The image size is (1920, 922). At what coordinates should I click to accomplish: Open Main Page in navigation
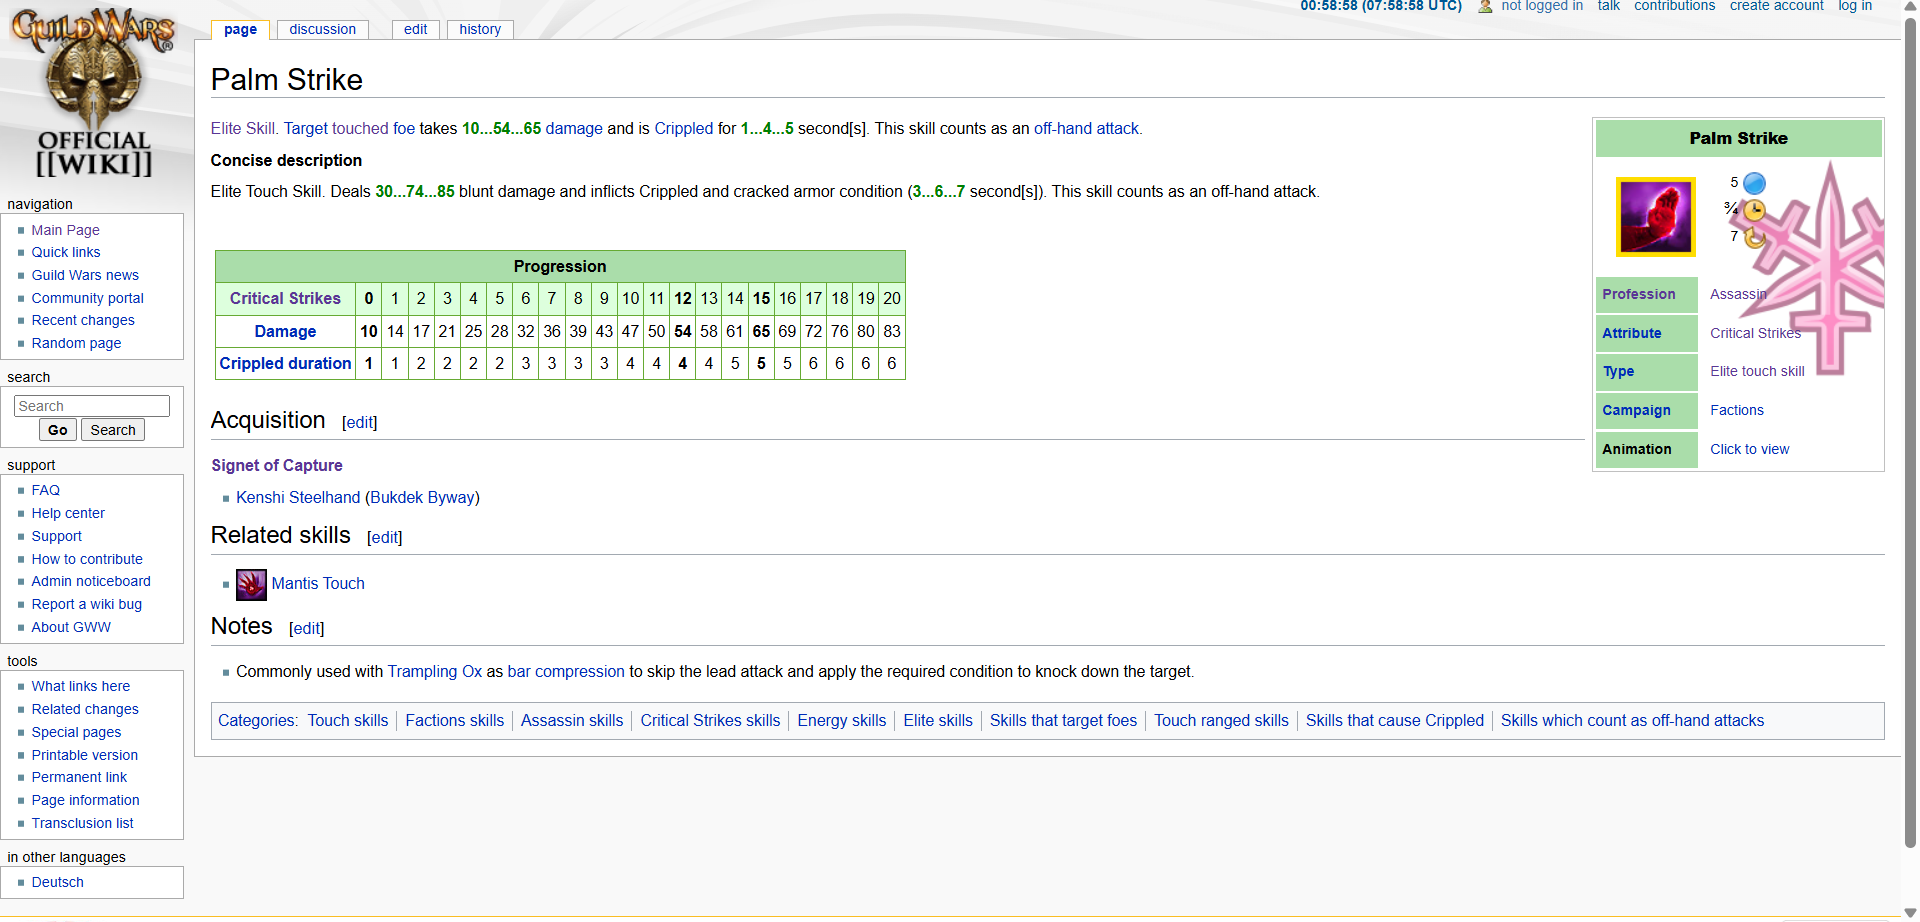click(65, 230)
